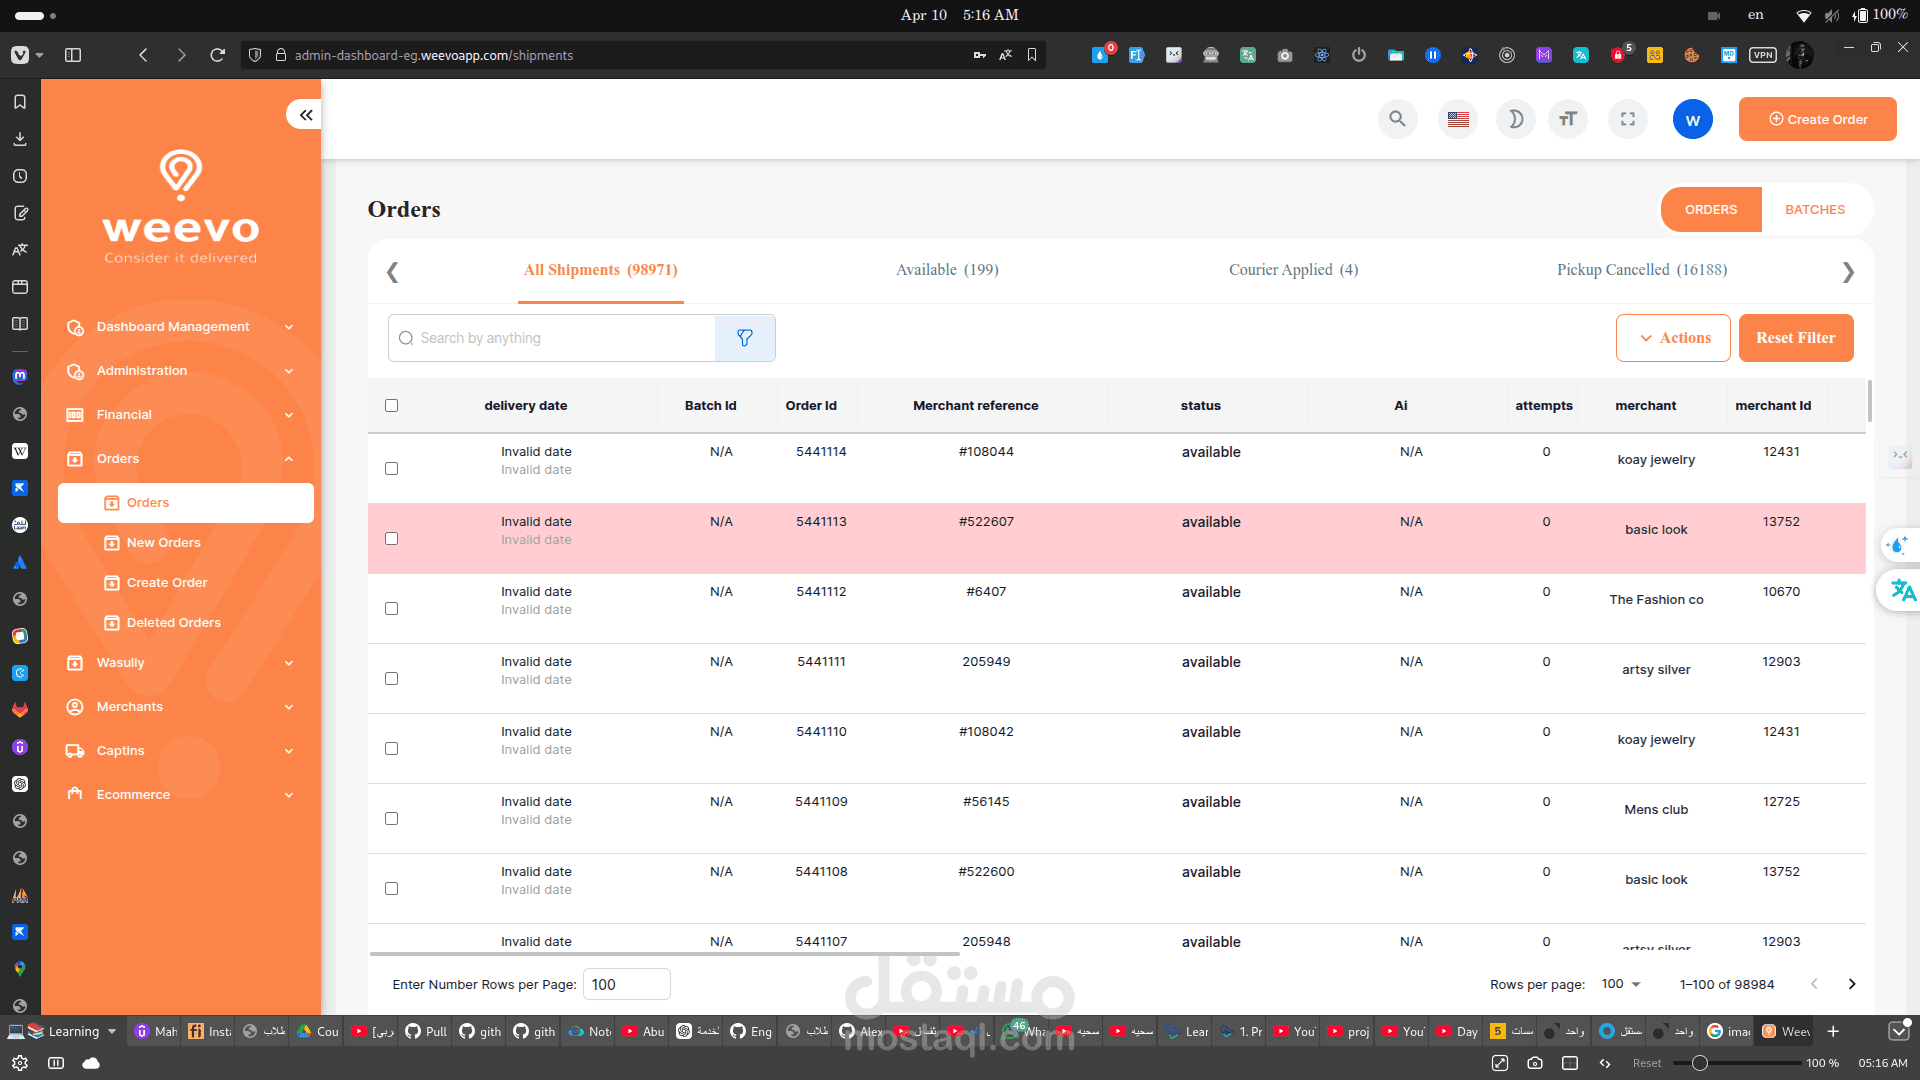Click the browser zoom slider in status bar
Viewport: 1920px width, 1080px height.
click(1699, 1063)
